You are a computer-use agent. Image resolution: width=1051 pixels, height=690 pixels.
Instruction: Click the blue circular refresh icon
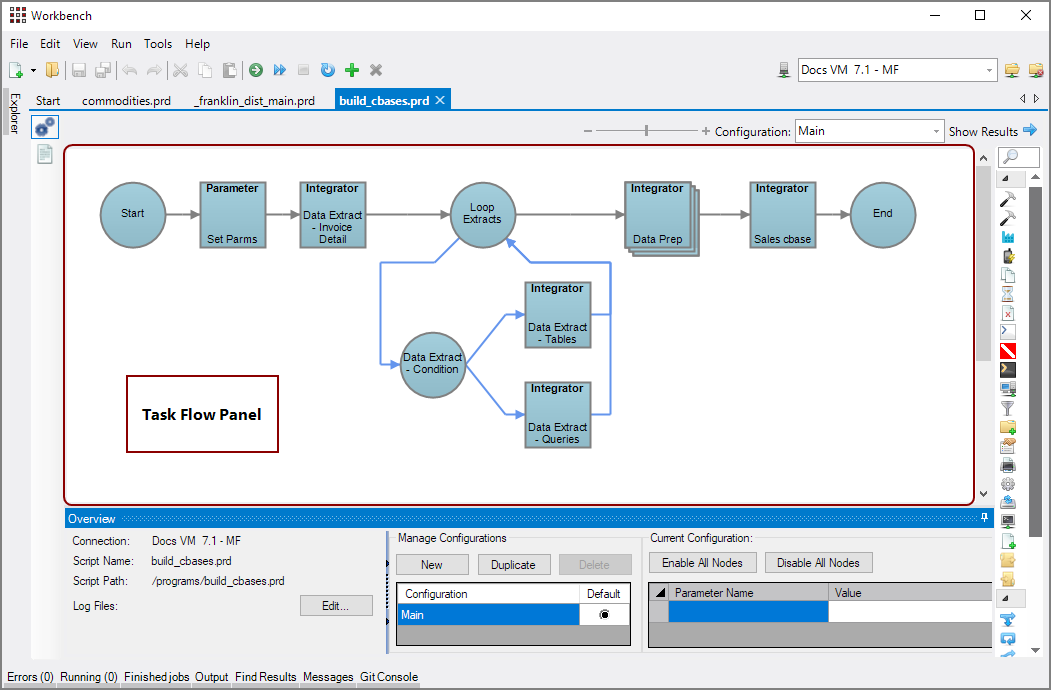tap(327, 70)
